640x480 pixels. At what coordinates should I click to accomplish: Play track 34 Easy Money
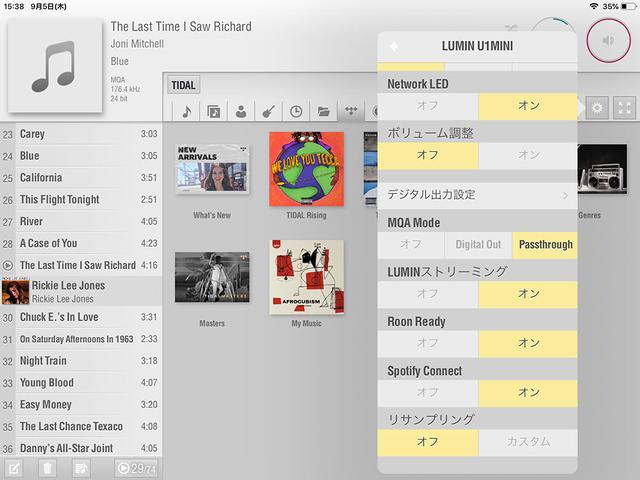81,404
